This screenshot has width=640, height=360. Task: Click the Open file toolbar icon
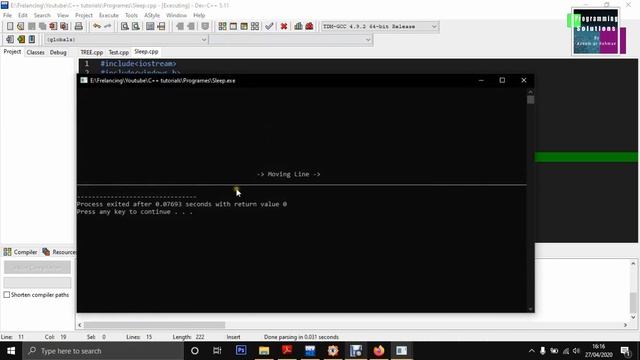pyautogui.click(x=20, y=26)
